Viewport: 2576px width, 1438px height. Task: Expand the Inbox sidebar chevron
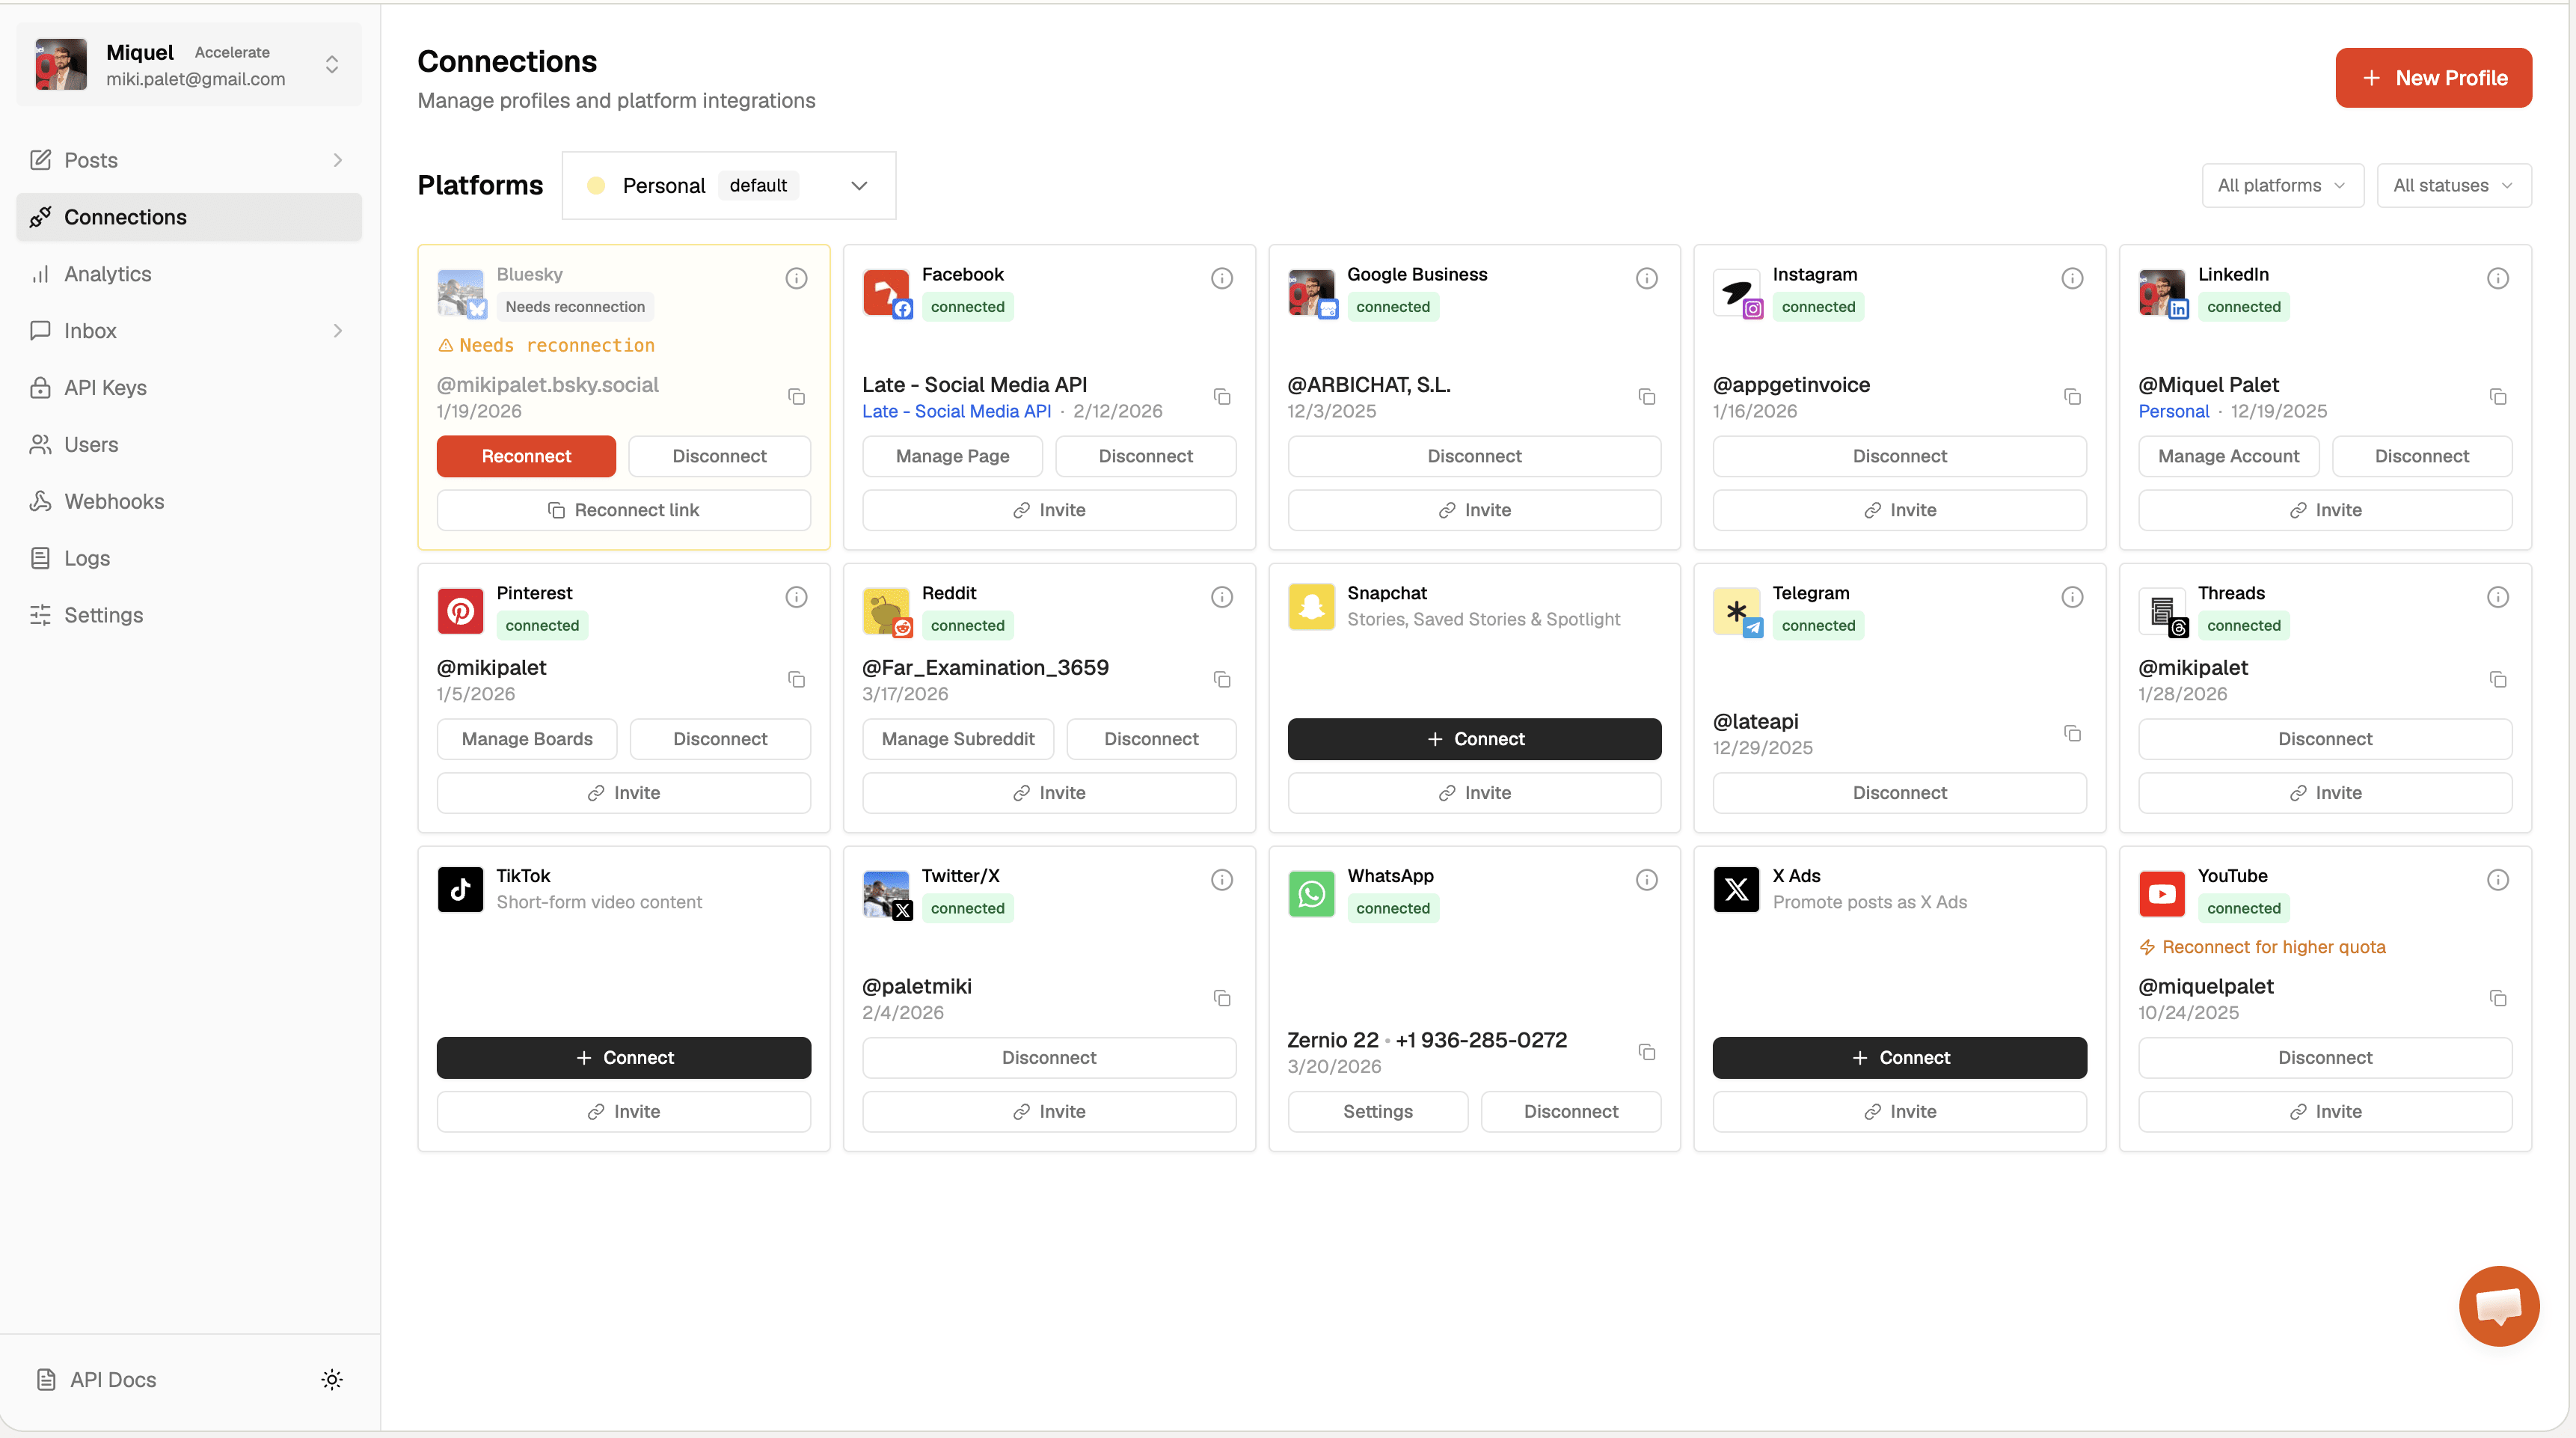[x=338, y=331]
